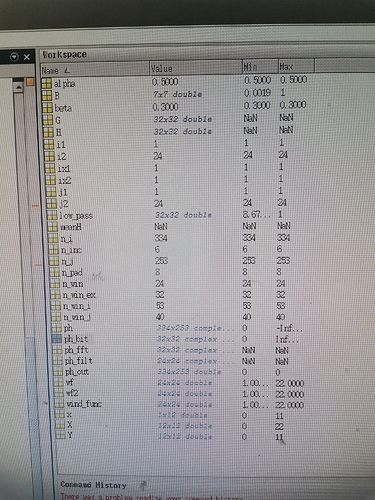Select the n_win_ex variable icon
Viewport: 375px width, 500px height.
click(55, 295)
